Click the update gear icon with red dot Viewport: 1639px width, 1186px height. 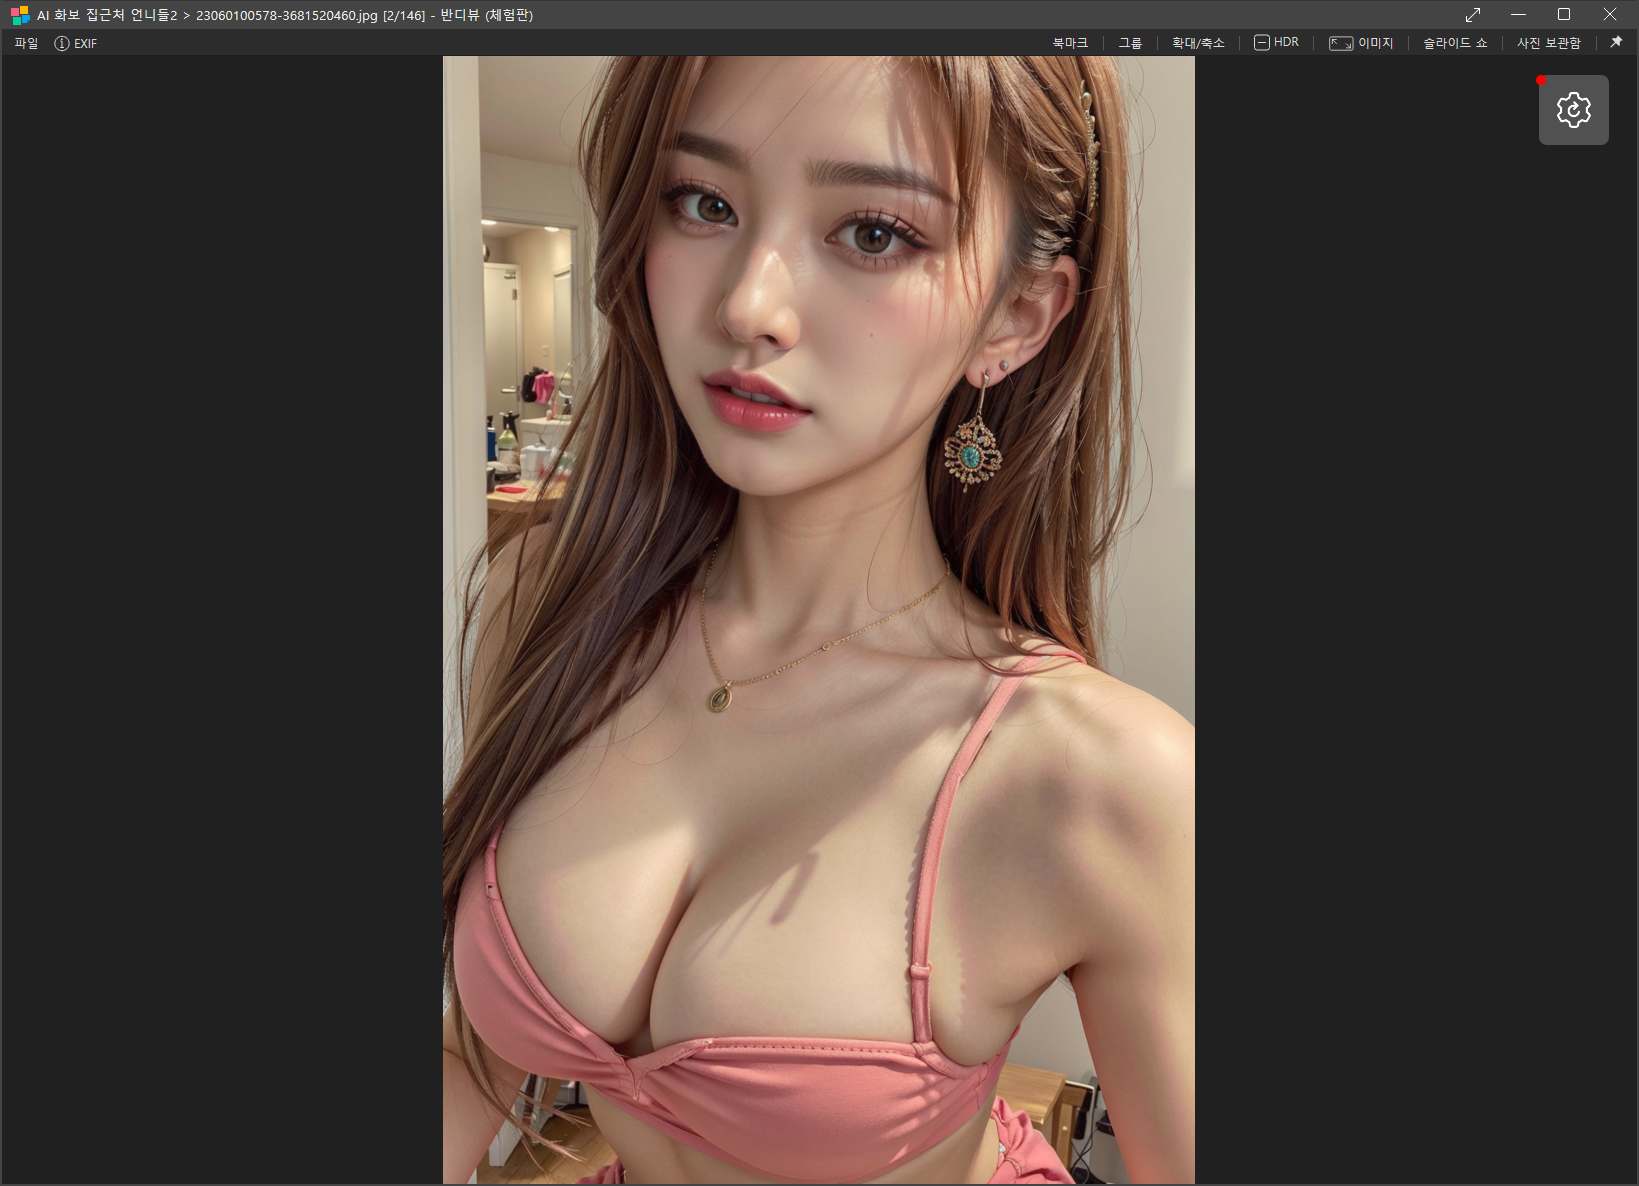(x=1573, y=110)
